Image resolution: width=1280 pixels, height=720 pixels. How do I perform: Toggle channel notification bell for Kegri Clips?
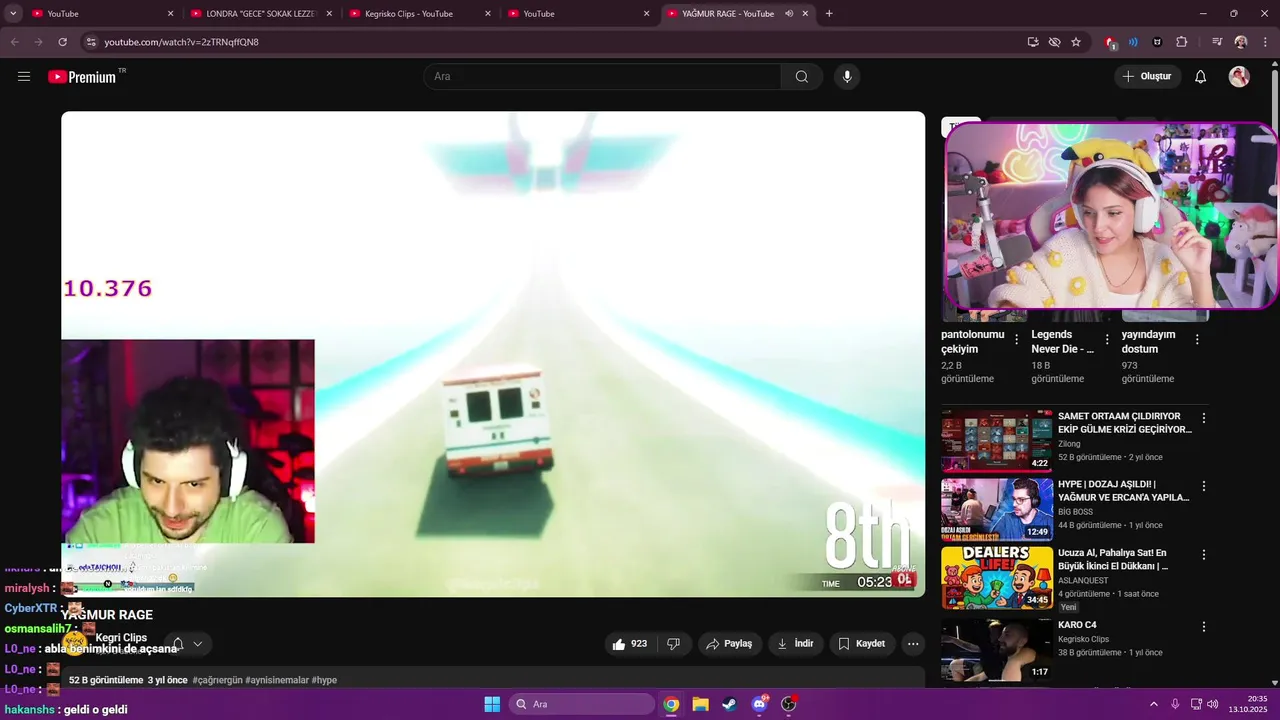pos(178,644)
